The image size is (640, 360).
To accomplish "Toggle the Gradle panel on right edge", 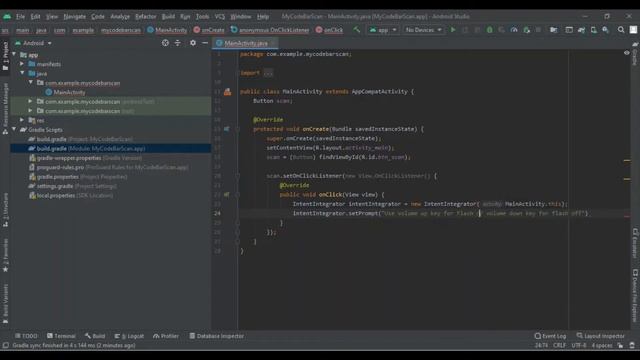I will click(635, 53).
